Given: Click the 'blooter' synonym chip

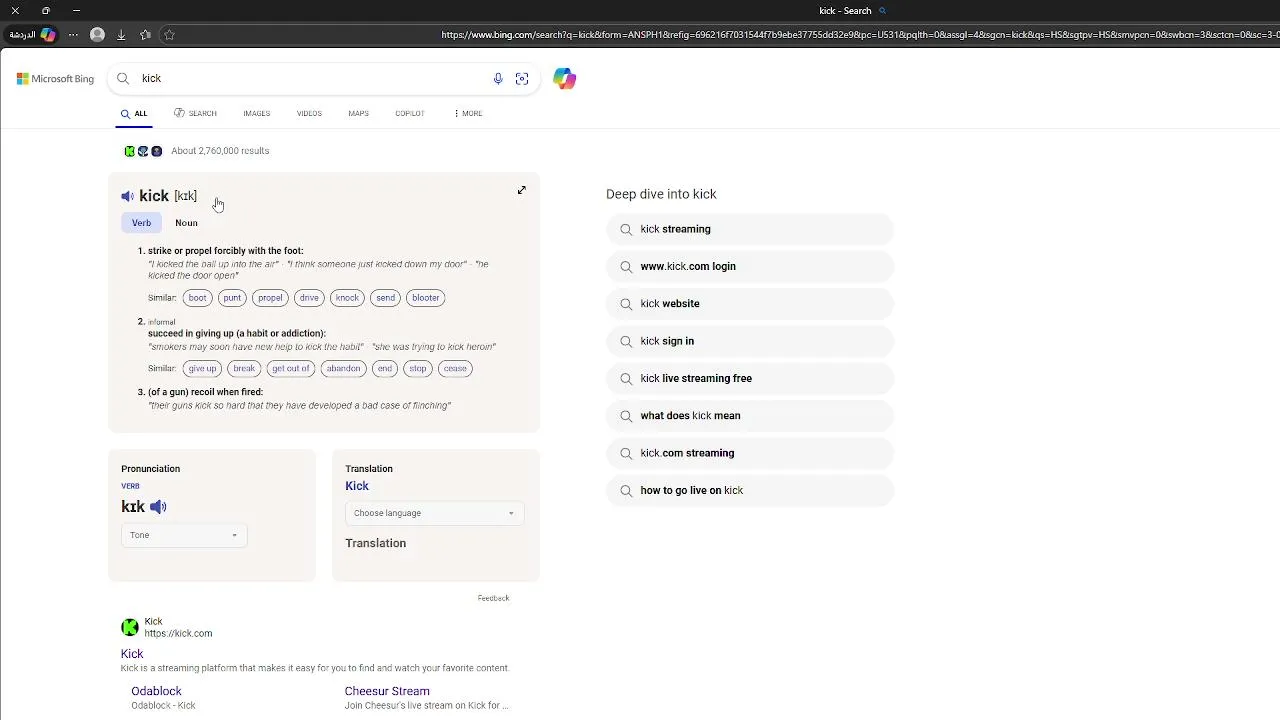Looking at the screenshot, I should 426,298.
